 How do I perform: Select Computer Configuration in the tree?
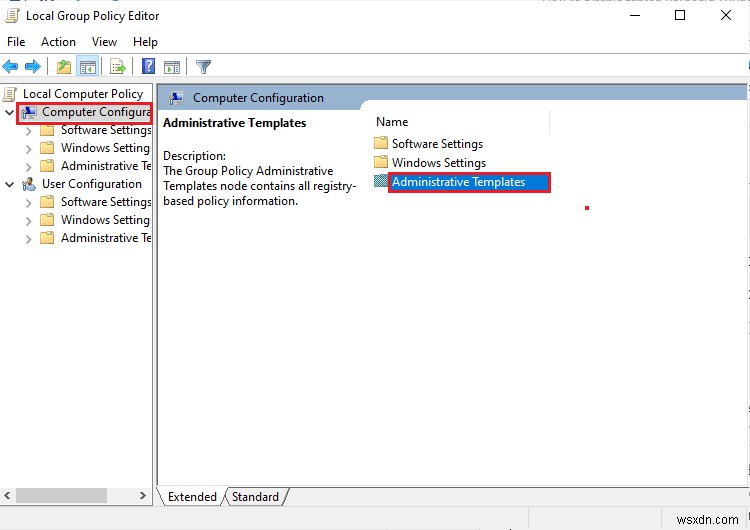coord(96,112)
